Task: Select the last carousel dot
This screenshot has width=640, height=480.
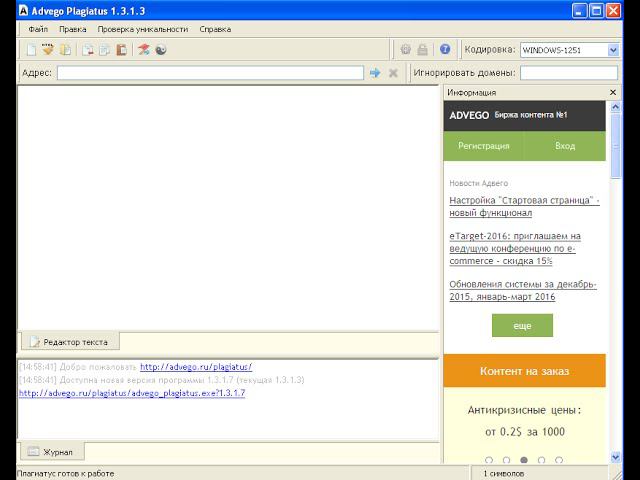Action: (x=559, y=460)
